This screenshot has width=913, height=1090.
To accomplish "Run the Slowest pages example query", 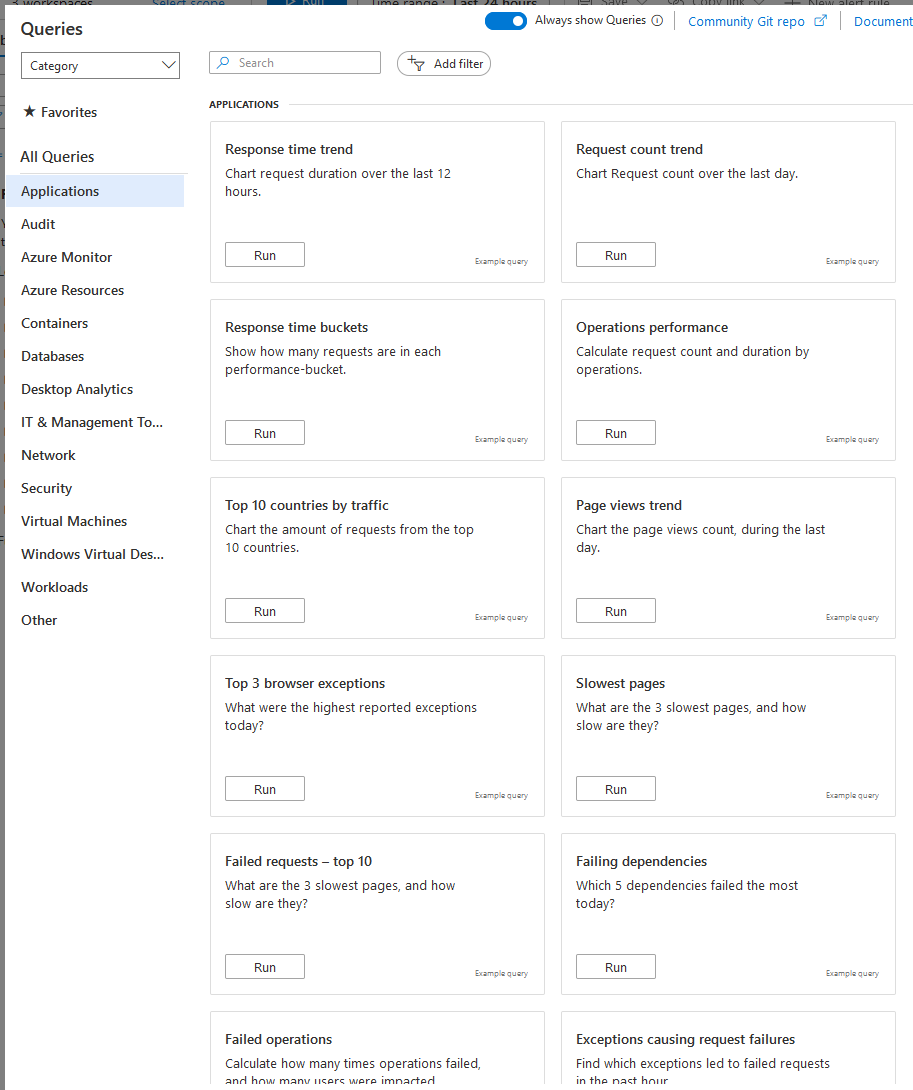I will (x=615, y=788).
